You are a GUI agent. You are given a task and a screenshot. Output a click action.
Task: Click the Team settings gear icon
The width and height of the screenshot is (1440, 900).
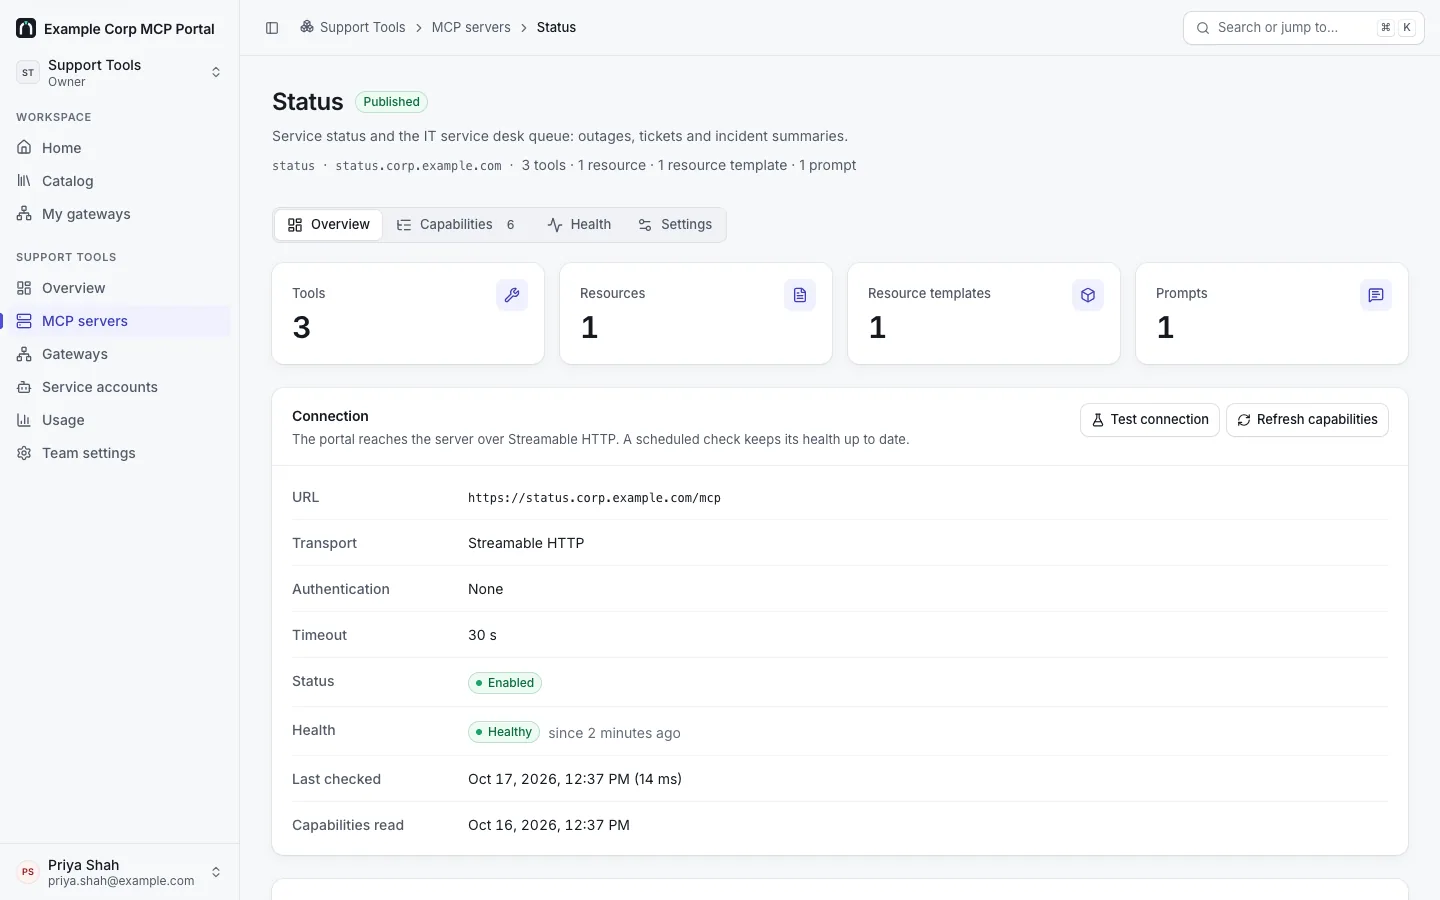click(24, 453)
